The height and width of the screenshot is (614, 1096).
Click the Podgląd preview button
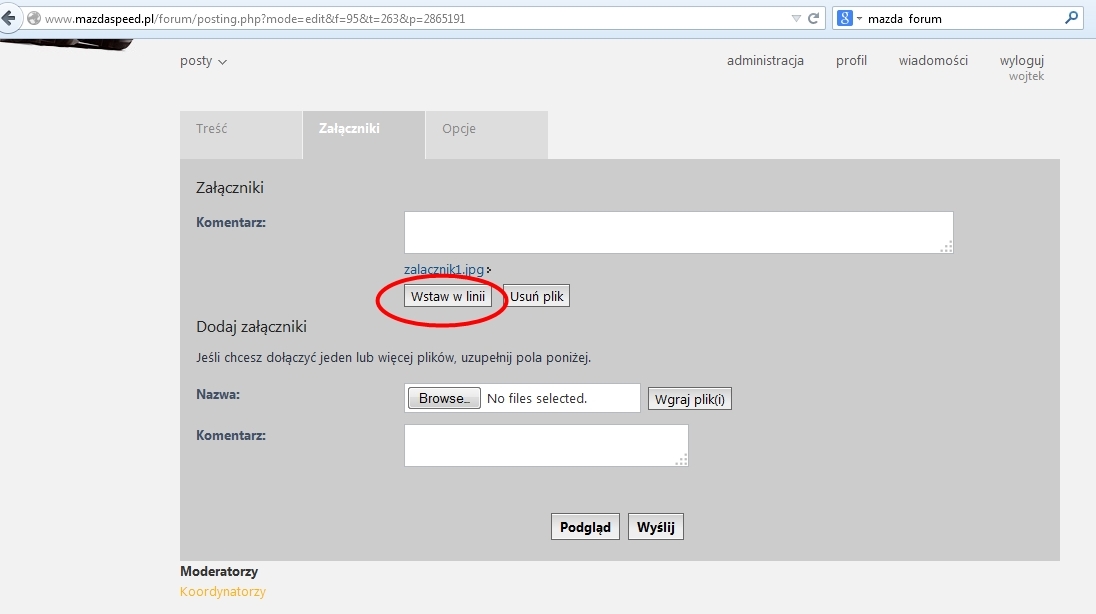(x=586, y=527)
